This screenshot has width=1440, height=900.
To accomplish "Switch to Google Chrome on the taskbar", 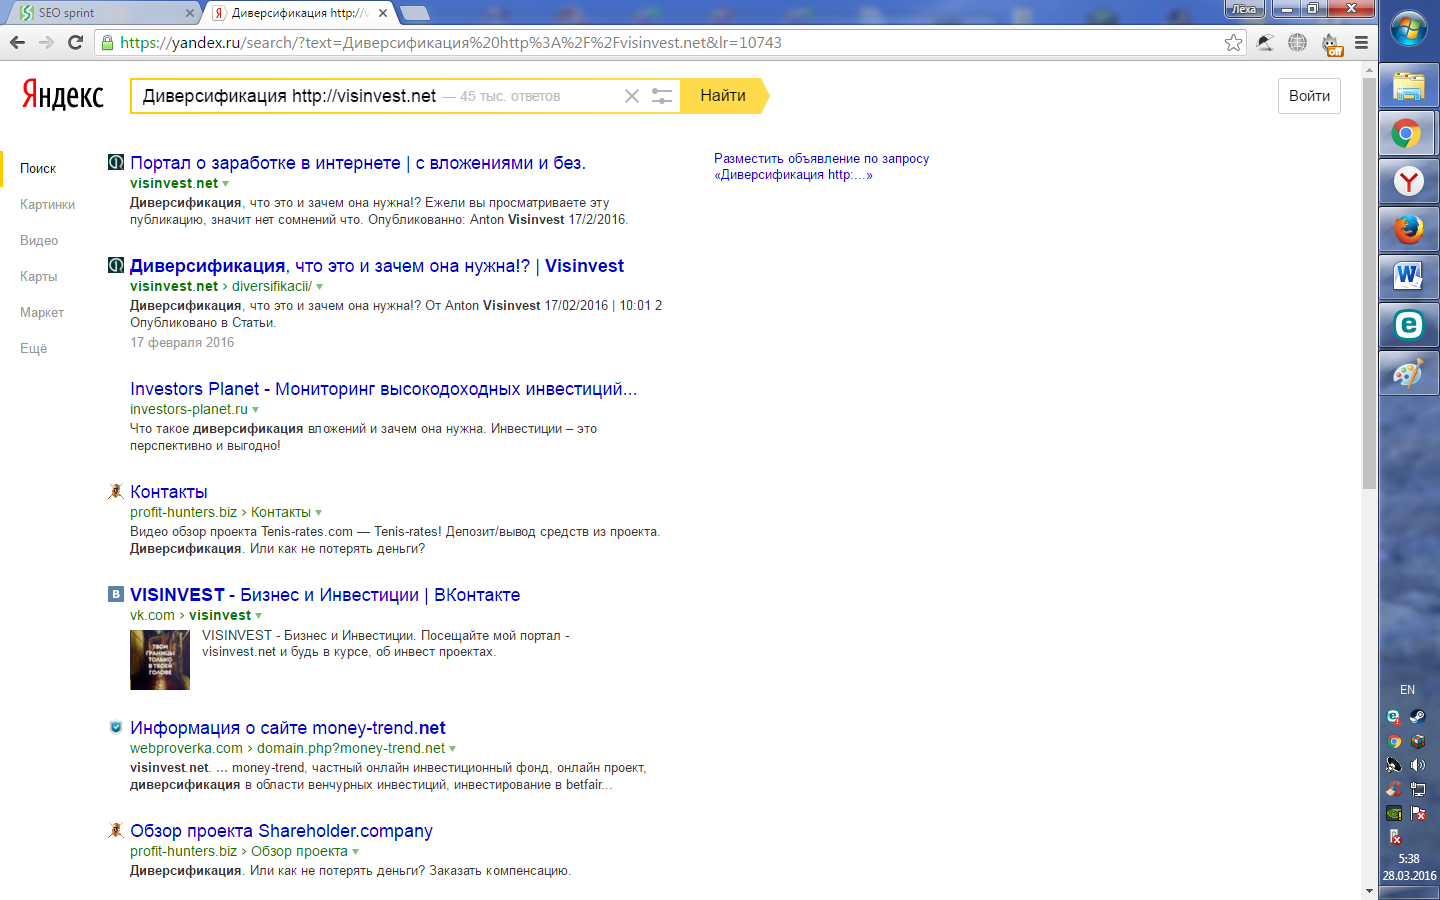I will (1408, 133).
